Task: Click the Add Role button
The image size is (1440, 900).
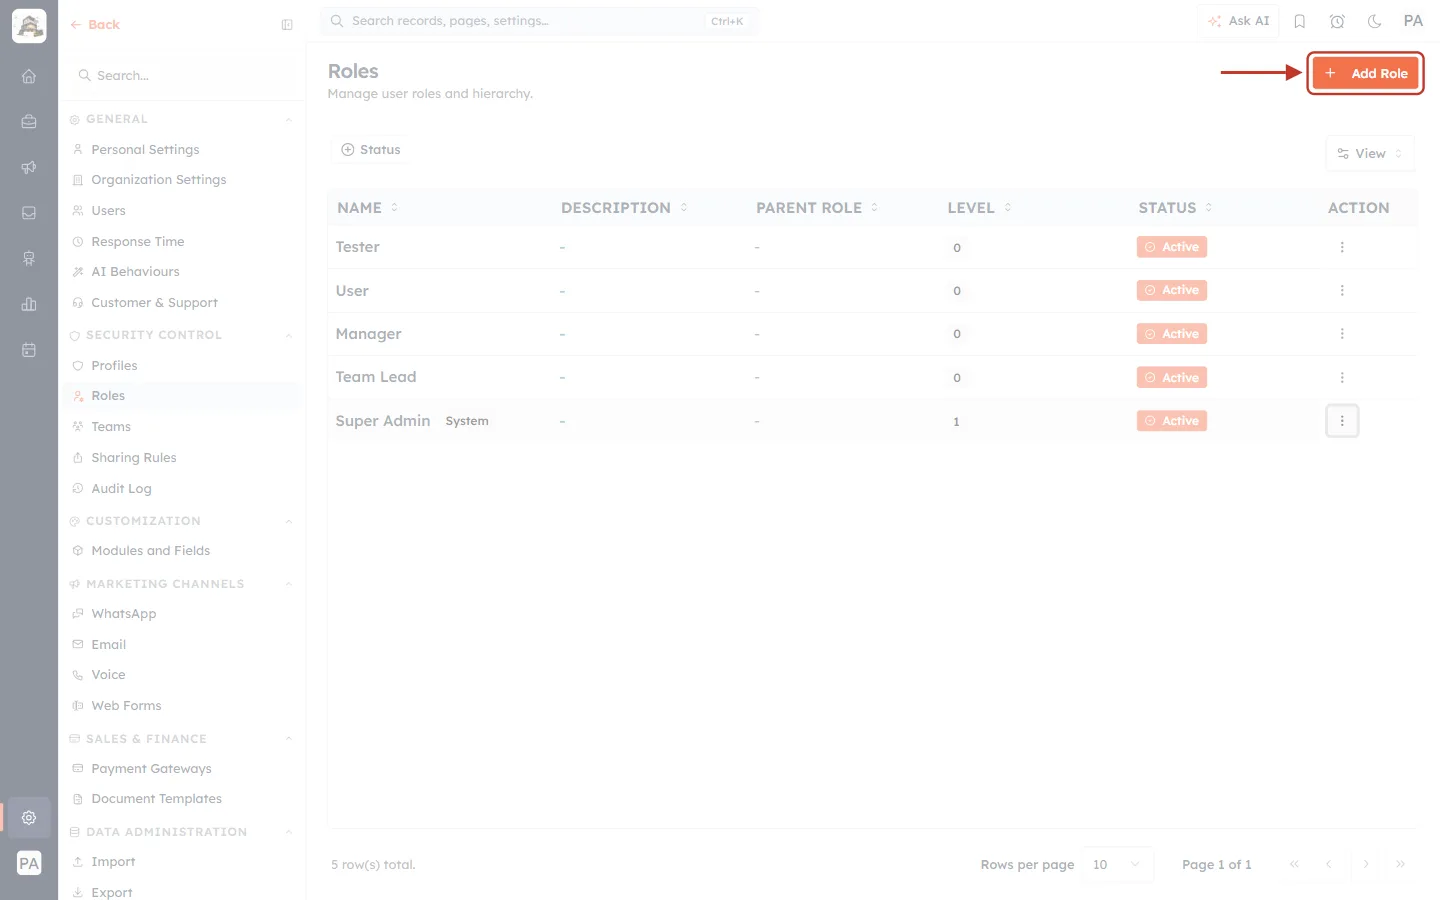Action: [1365, 73]
